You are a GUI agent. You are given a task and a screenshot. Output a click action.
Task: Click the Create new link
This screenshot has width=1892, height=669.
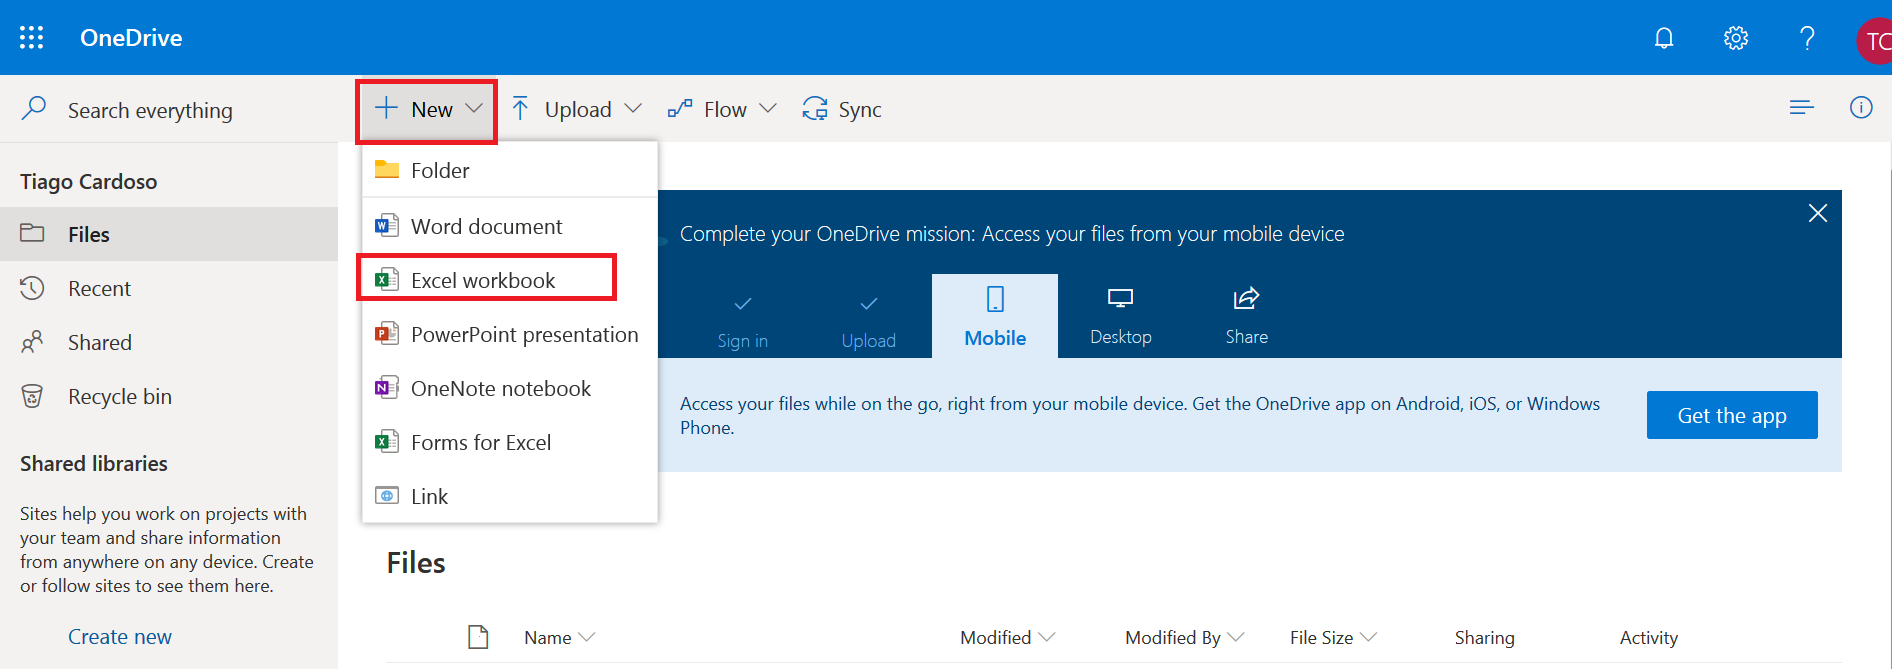pos(120,637)
